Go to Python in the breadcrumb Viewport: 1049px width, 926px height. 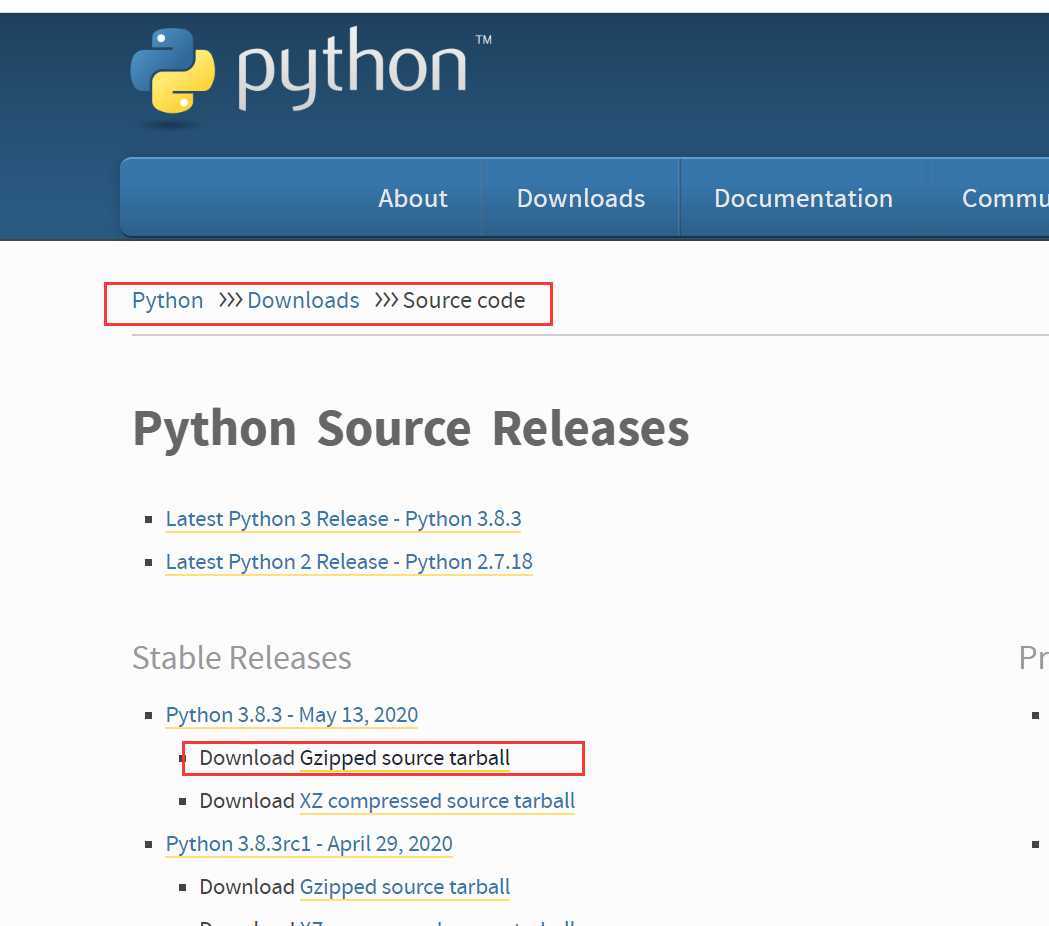pyautogui.click(x=167, y=301)
